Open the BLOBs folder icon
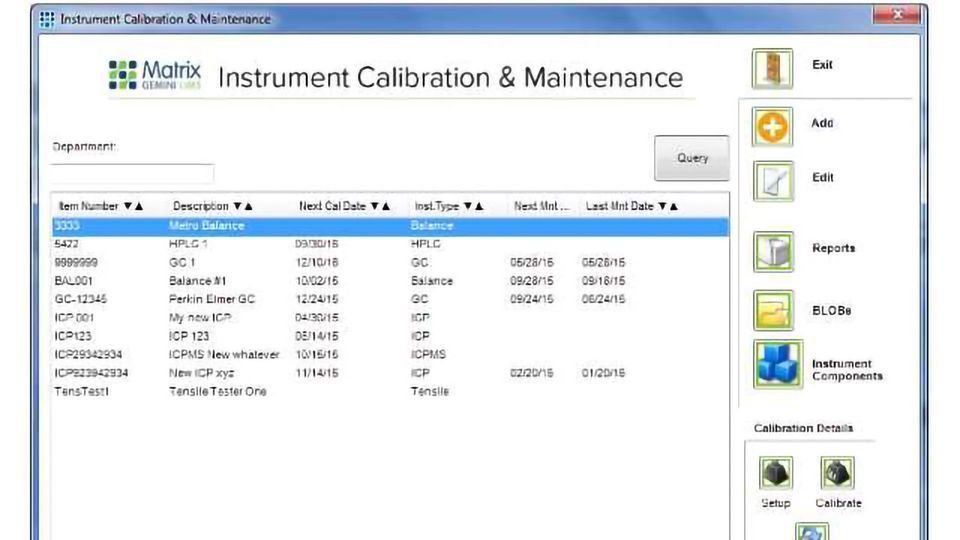This screenshot has height=540, width=960. coord(773,310)
